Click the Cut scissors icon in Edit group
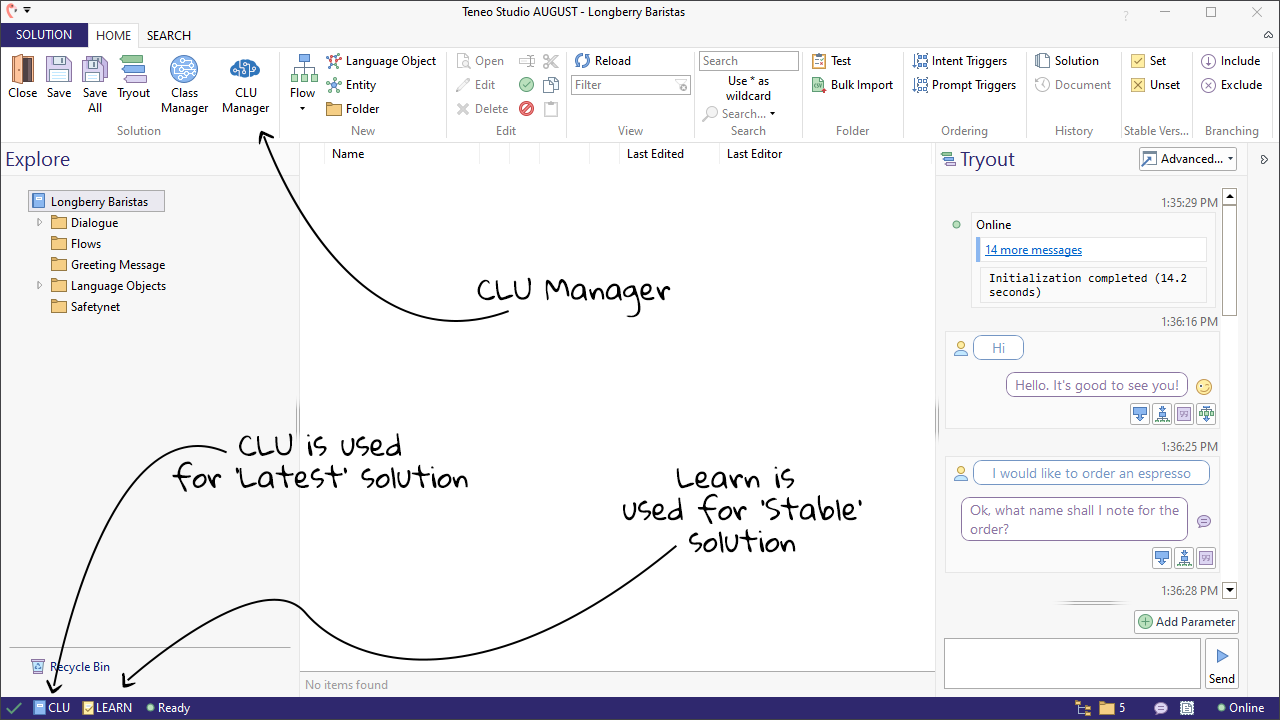This screenshot has height=720, width=1280. click(x=551, y=61)
